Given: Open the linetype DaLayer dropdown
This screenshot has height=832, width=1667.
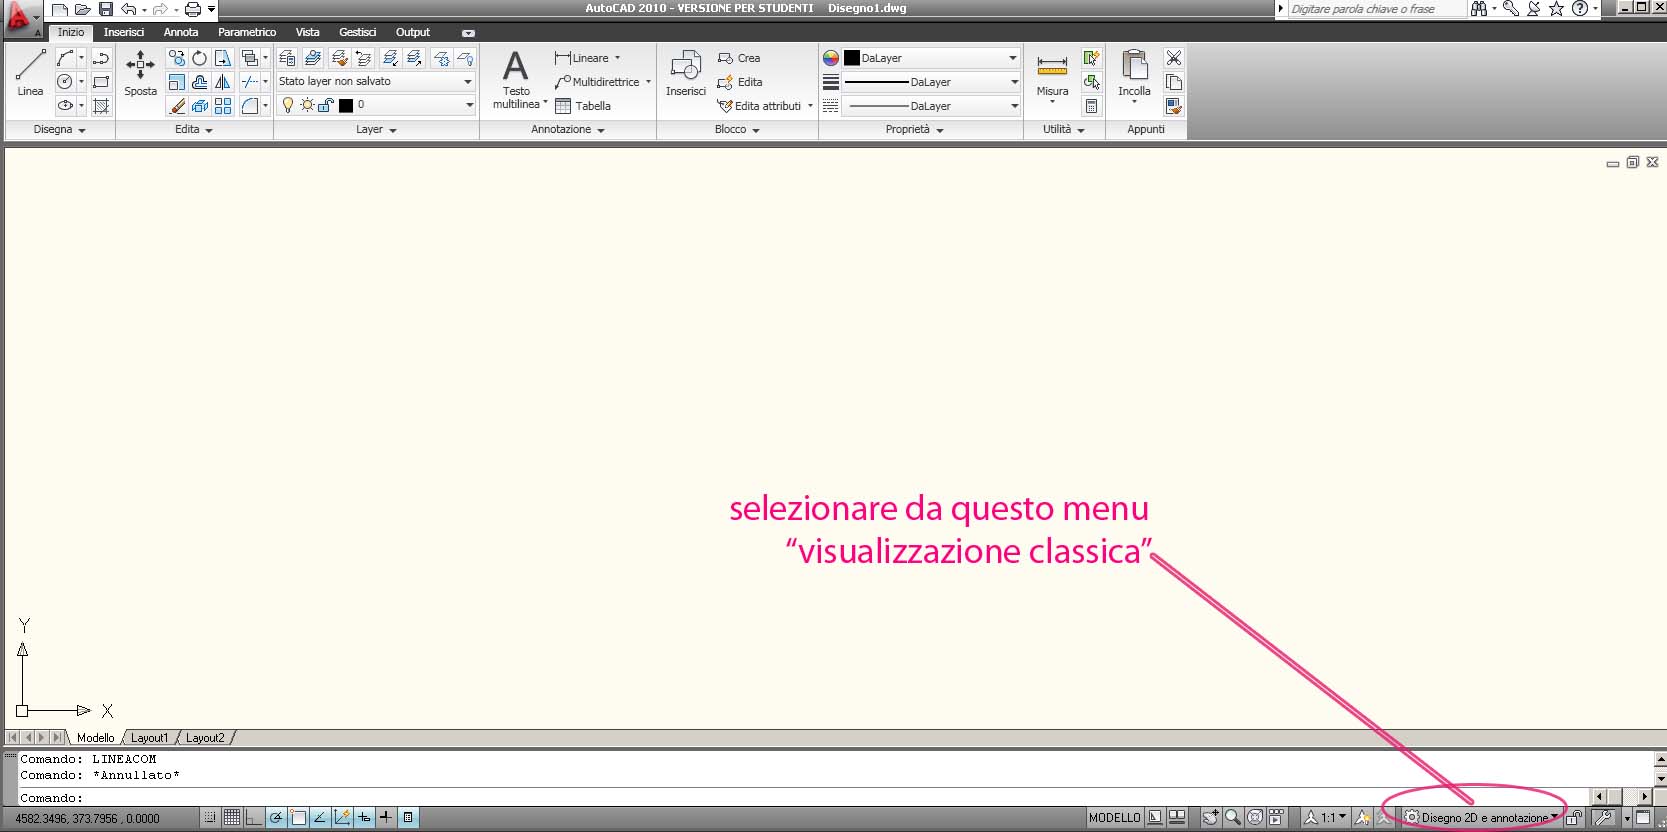Looking at the screenshot, I should (x=931, y=106).
